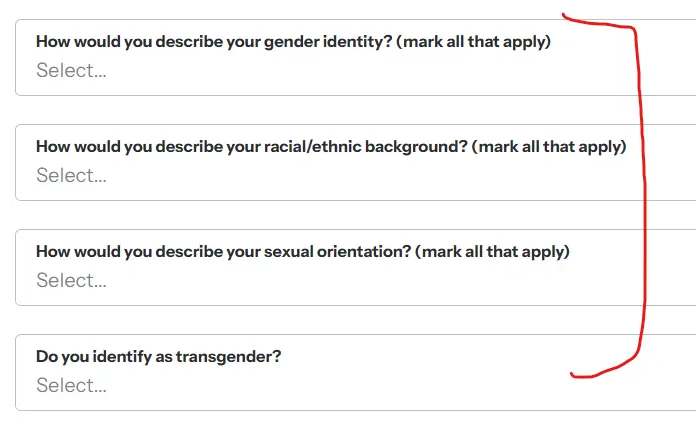Click the words 'racial/ethnic background?' in second question
This screenshot has height=434, width=696.
tap(366, 147)
